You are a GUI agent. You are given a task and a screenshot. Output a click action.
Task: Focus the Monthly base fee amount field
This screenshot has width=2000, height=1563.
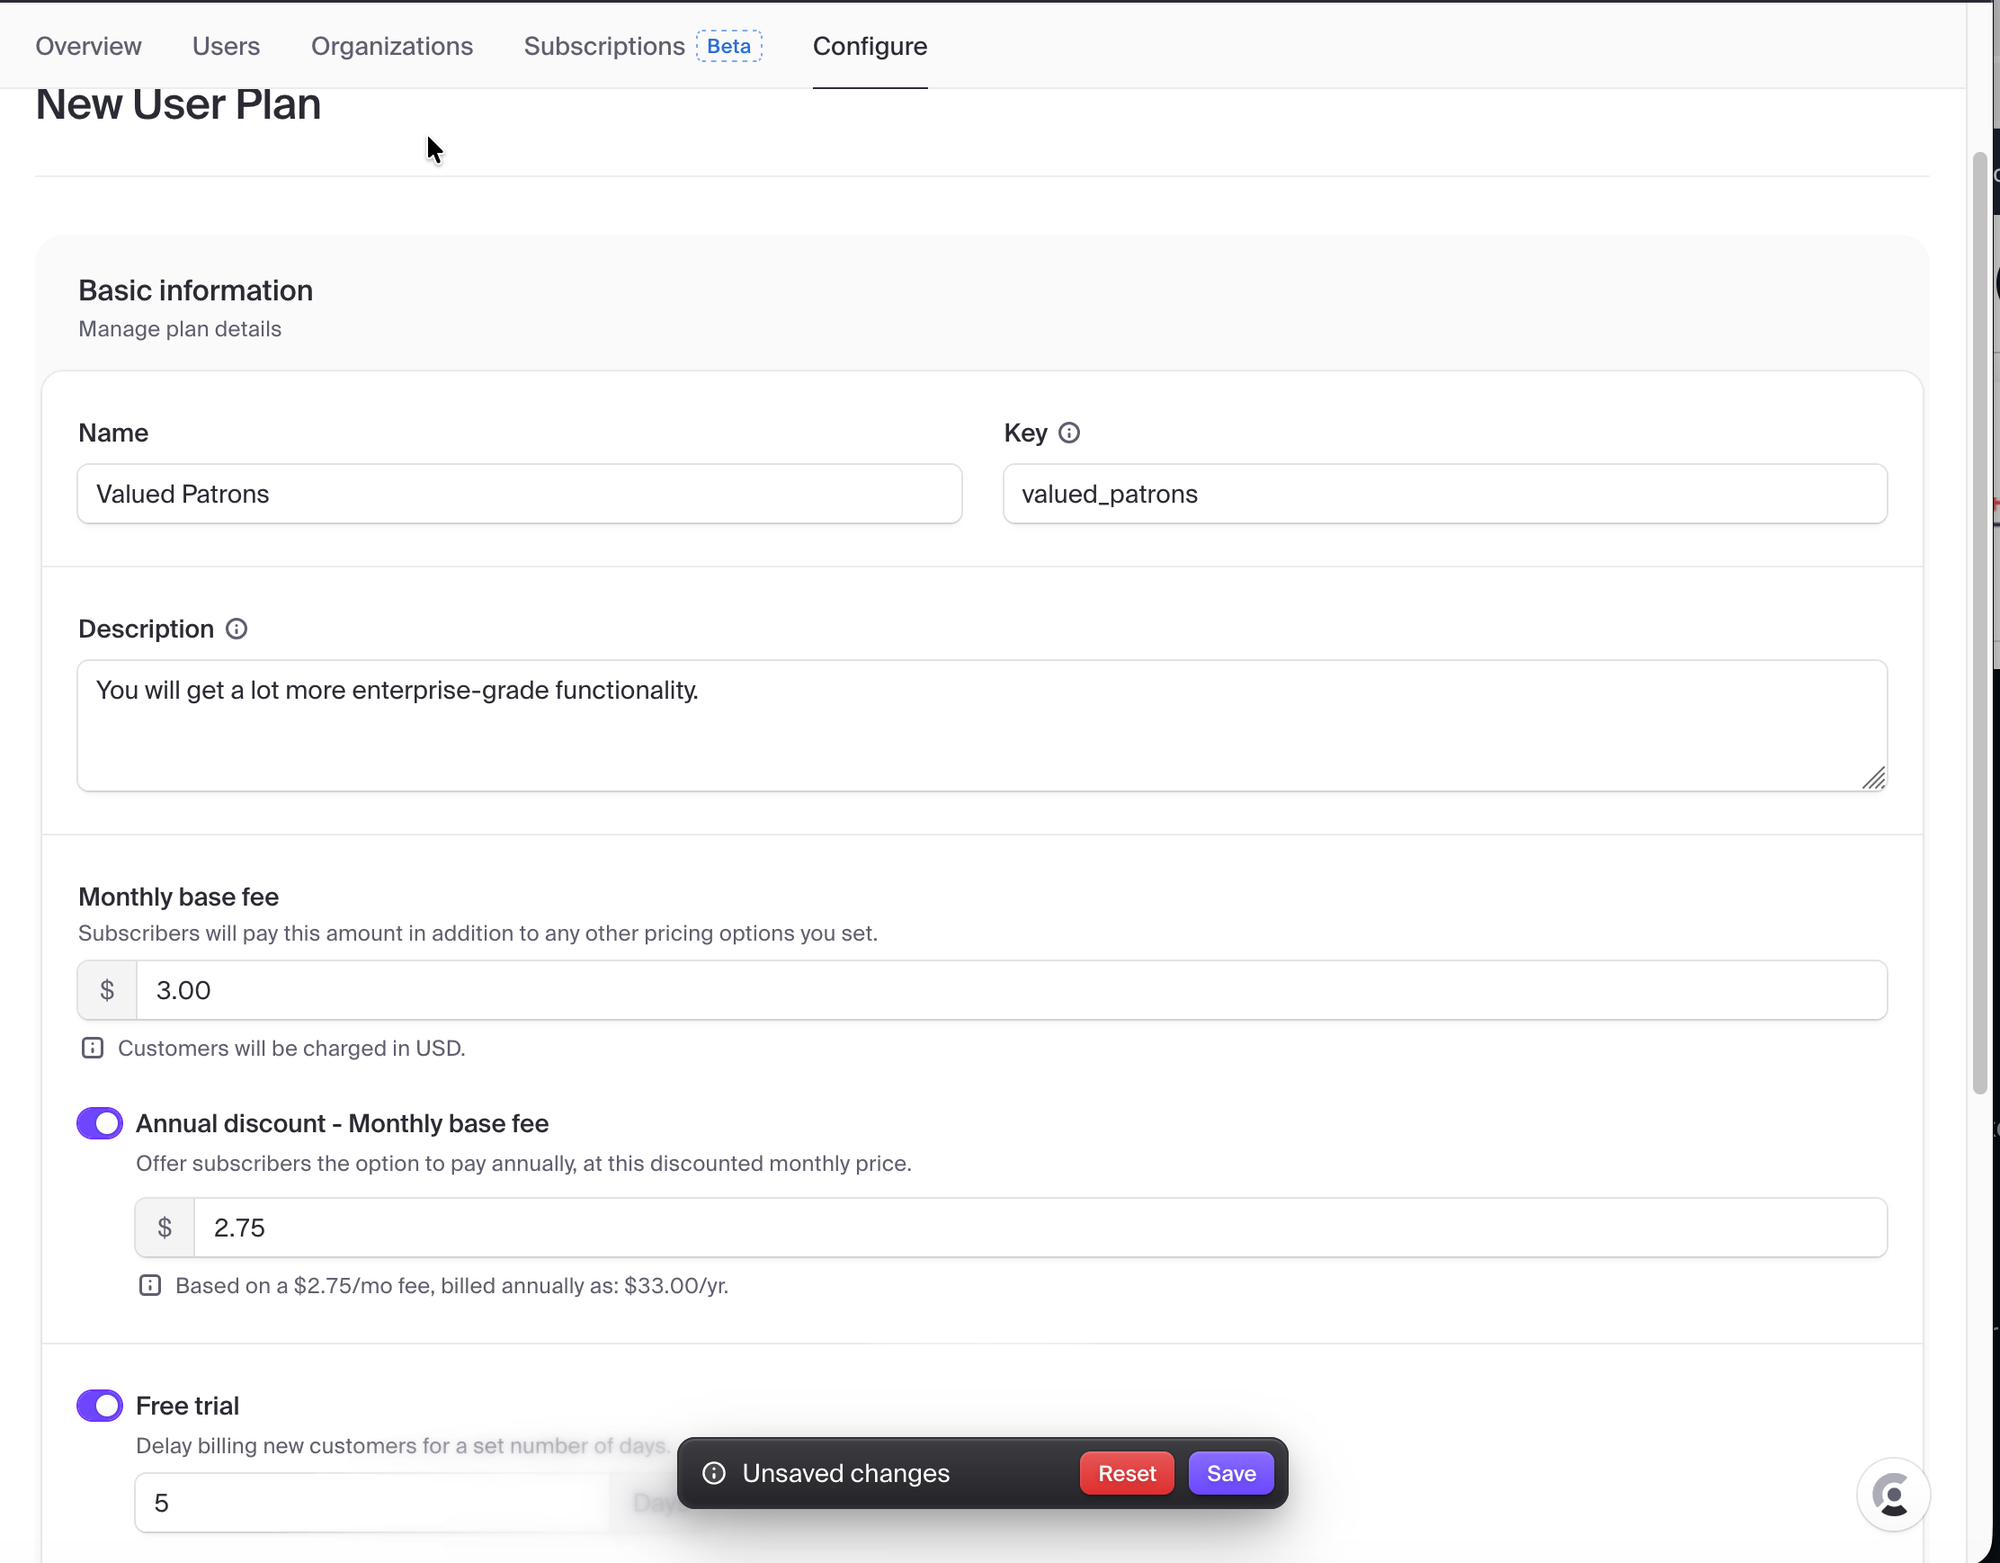(1010, 990)
